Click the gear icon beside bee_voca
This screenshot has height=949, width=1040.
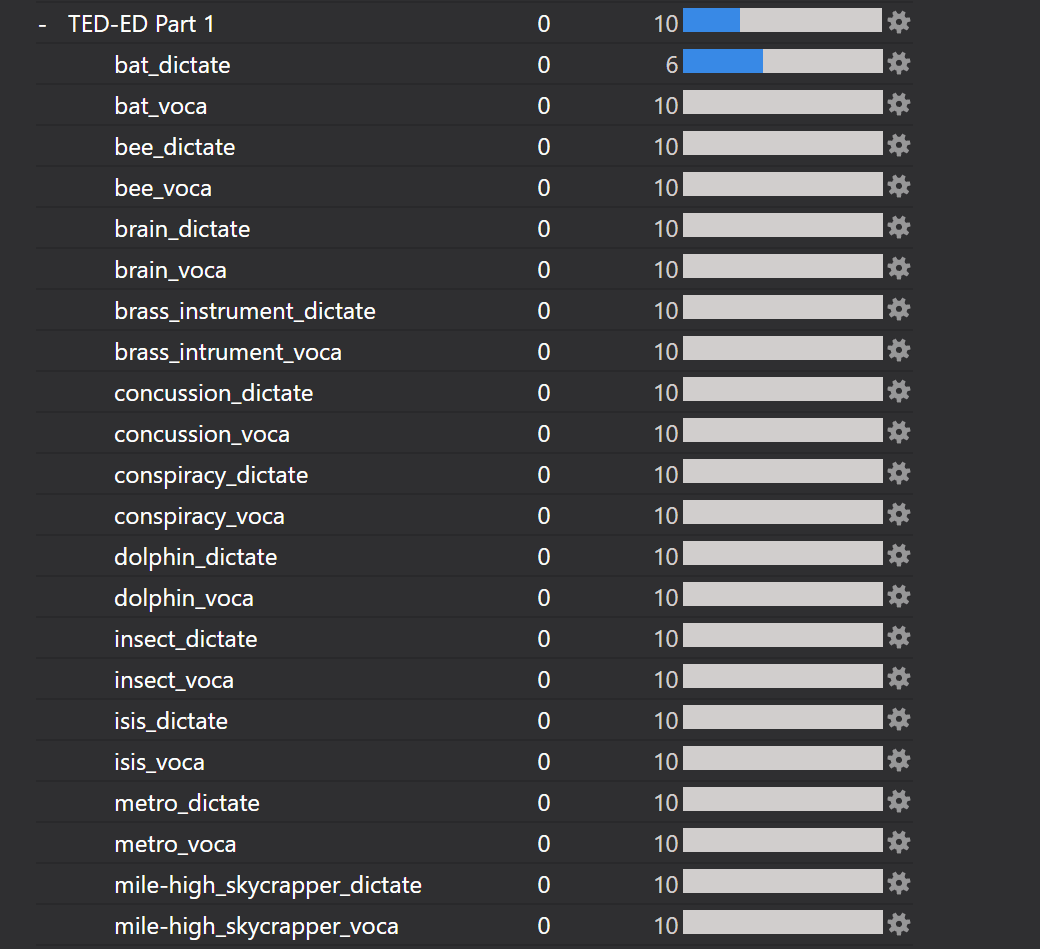898,187
